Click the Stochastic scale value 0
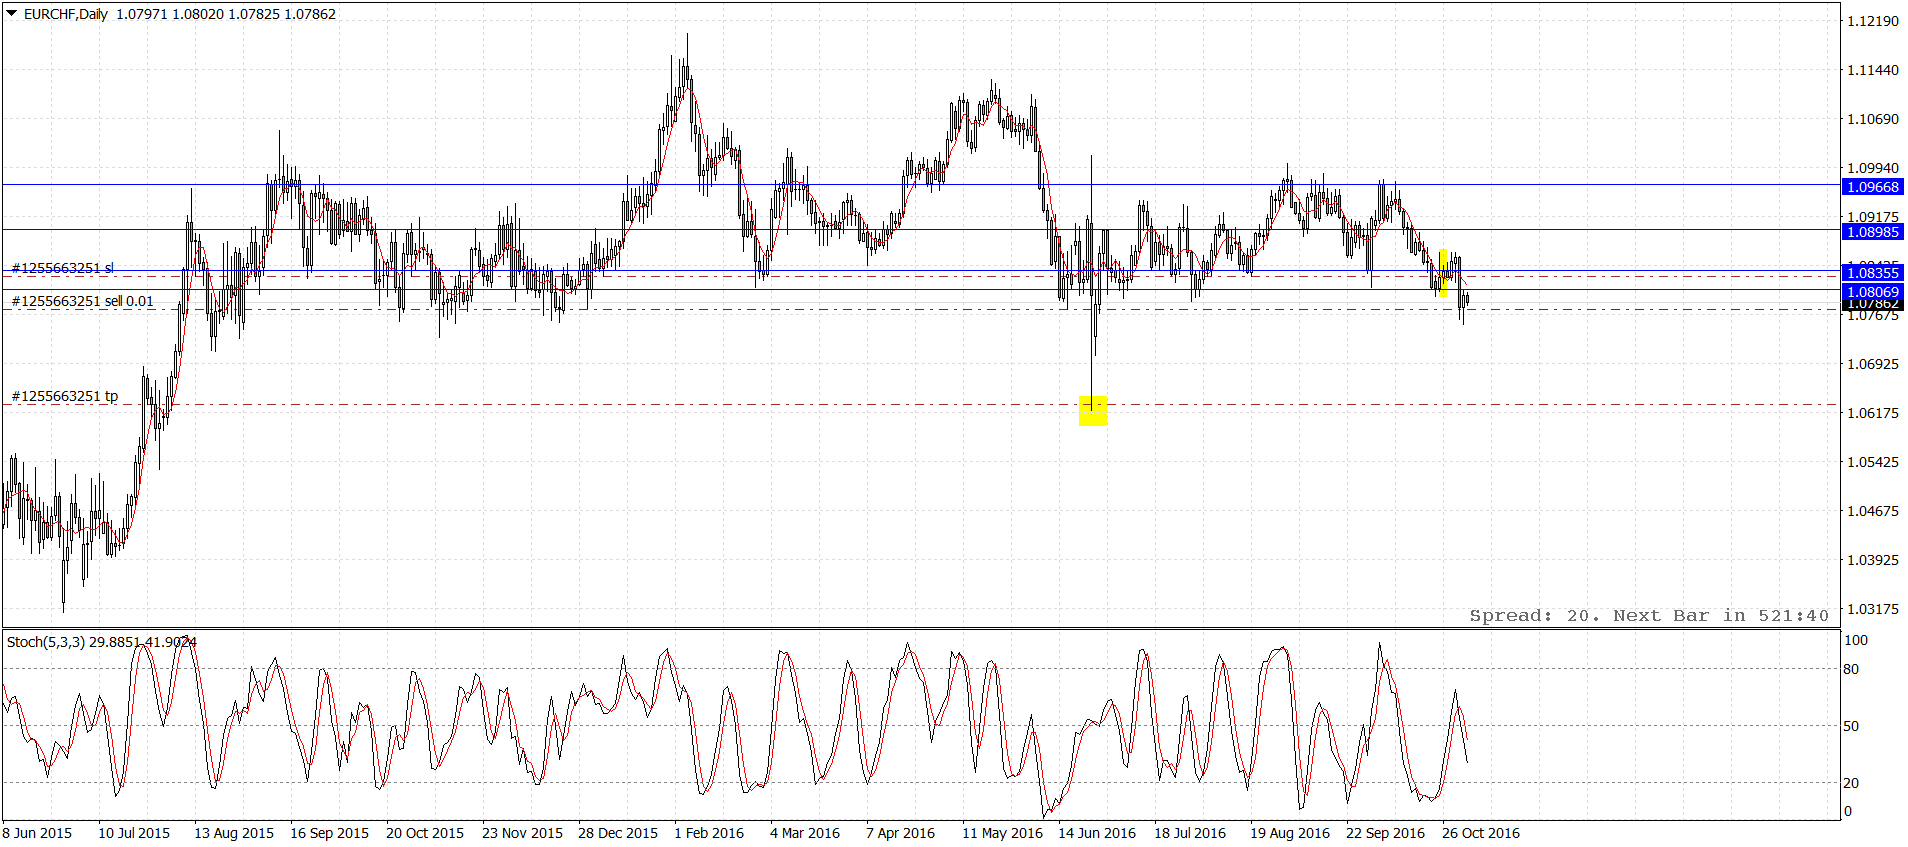1908x847 pixels. (x=1848, y=811)
